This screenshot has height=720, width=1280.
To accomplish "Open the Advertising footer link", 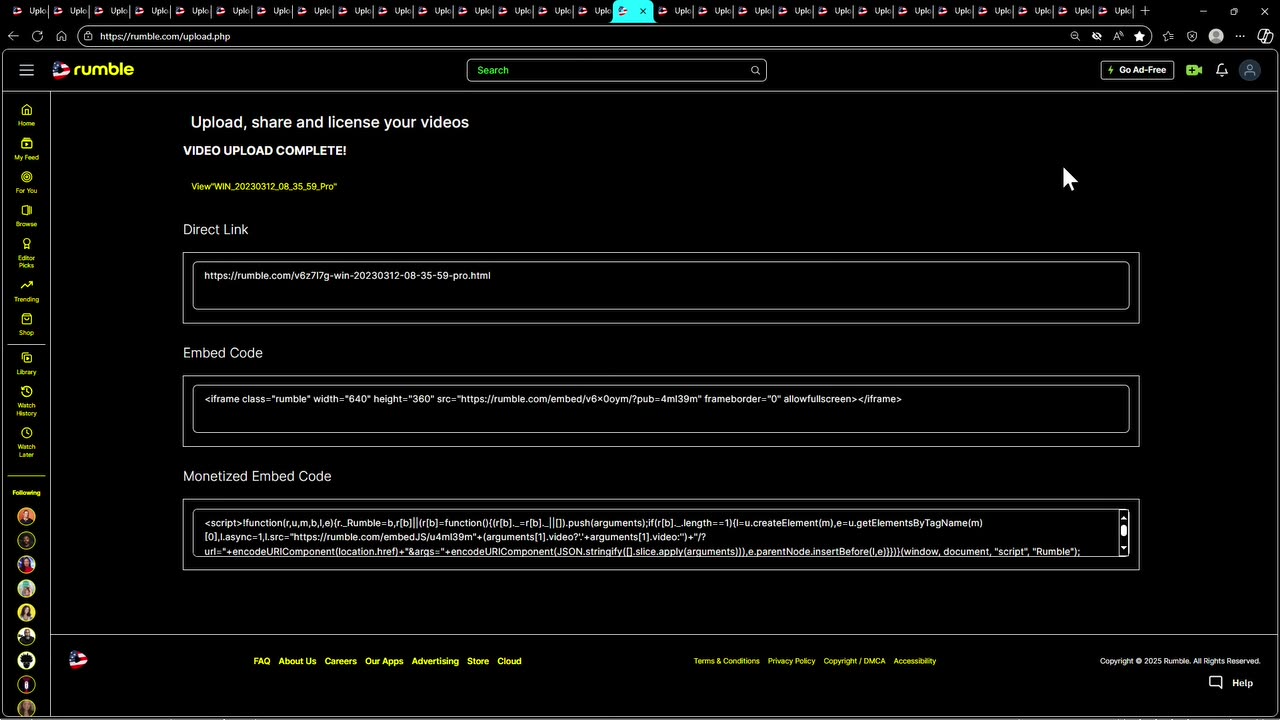I will pyautogui.click(x=435, y=661).
